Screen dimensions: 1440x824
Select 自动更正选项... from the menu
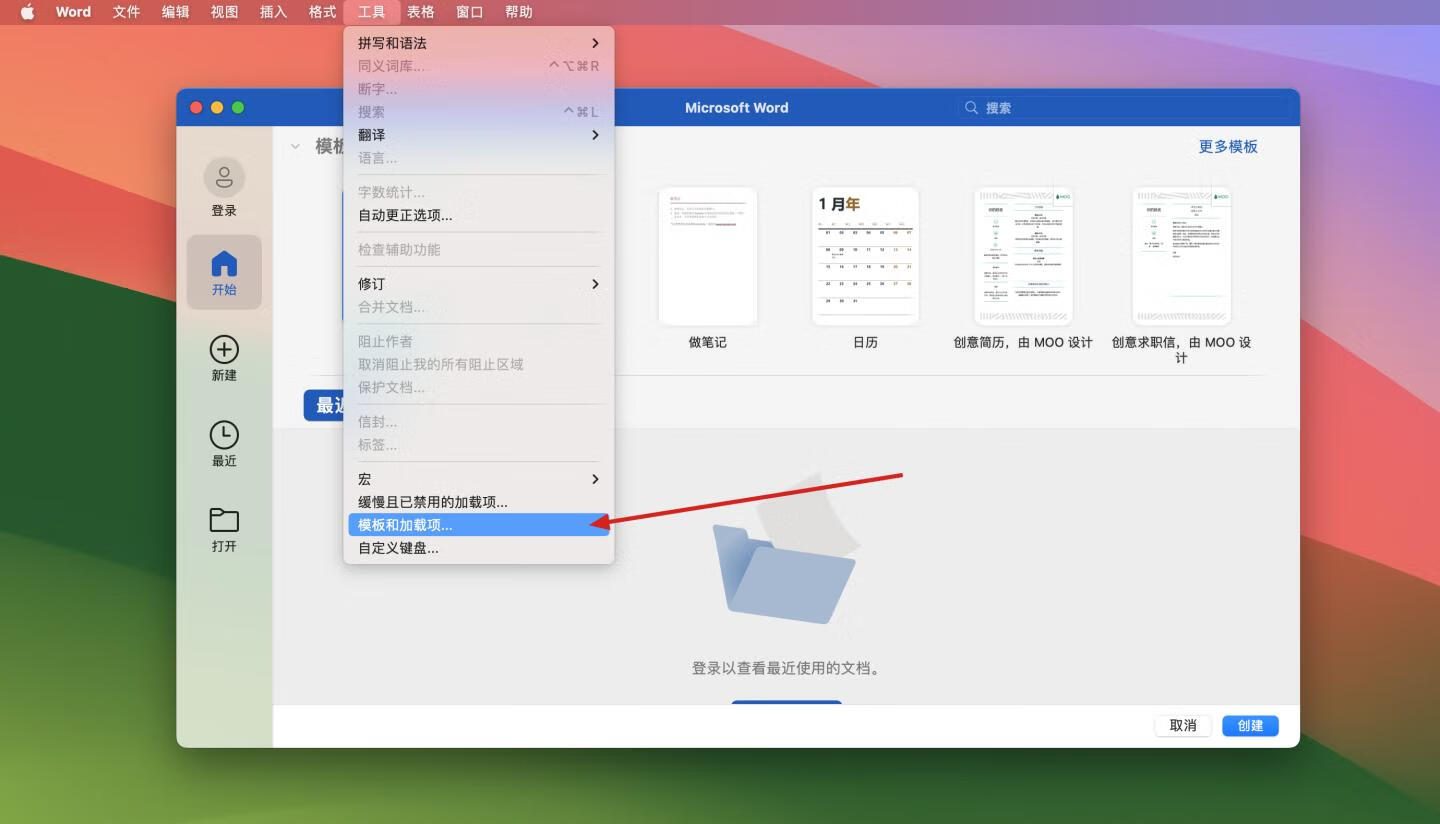[x=405, y=215]
